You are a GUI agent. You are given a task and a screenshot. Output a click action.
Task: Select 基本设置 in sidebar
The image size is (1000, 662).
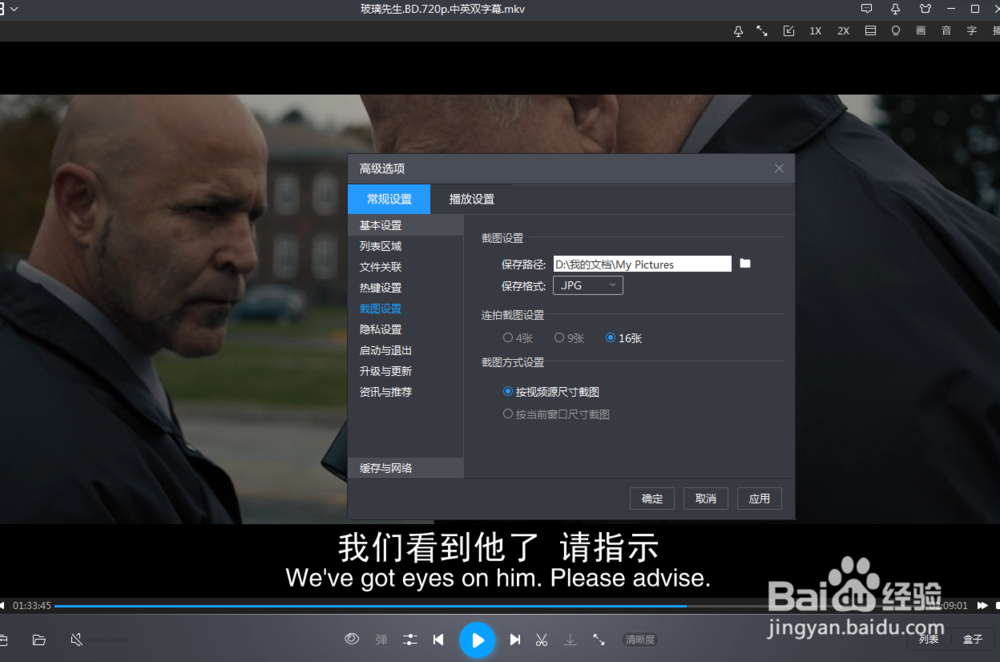coord(406,225)
